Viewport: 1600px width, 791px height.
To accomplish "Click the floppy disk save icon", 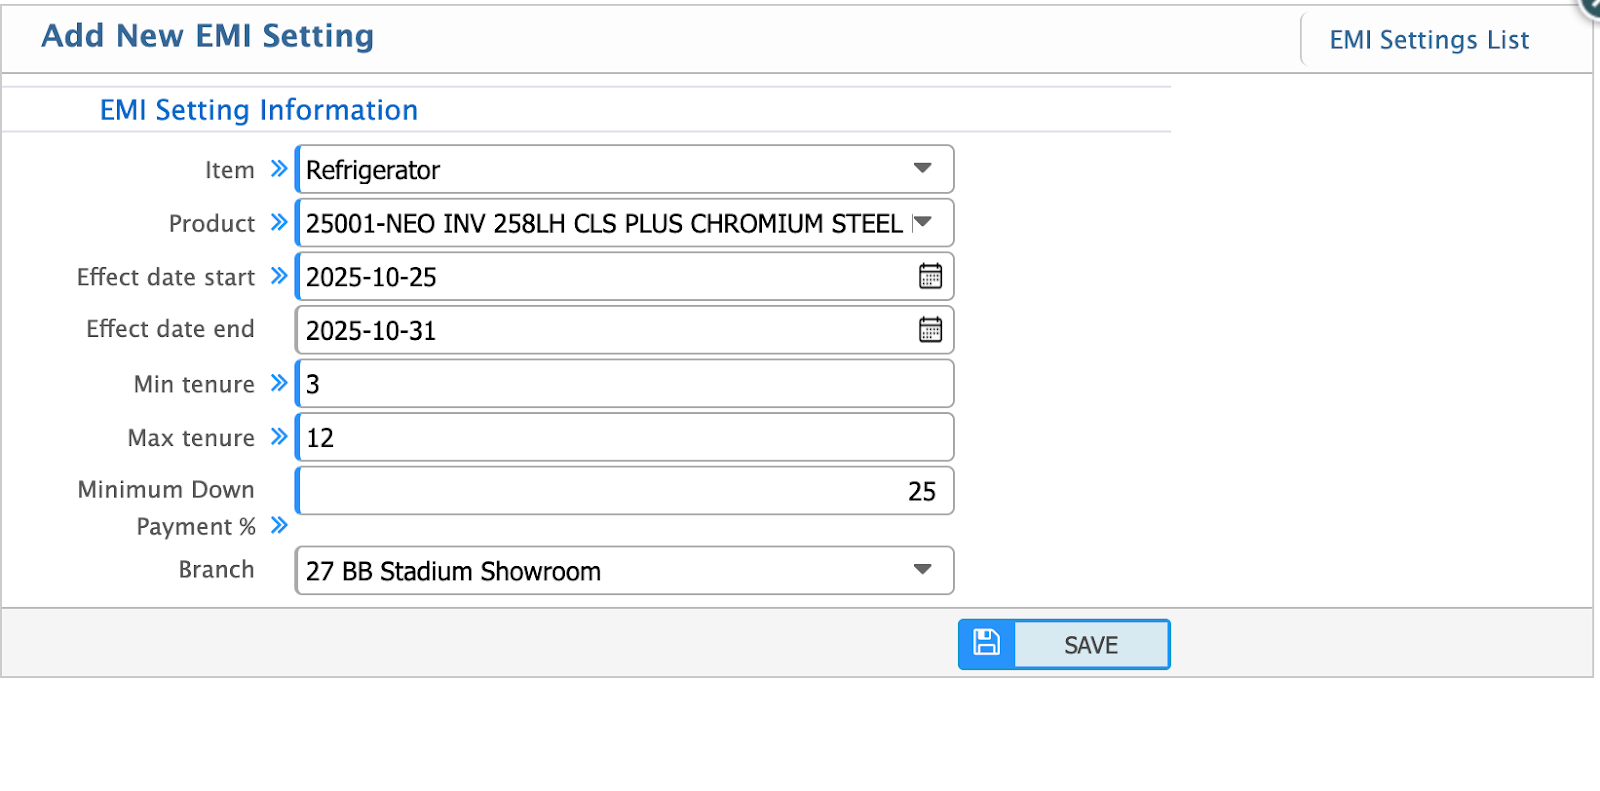I will point(986,643).
